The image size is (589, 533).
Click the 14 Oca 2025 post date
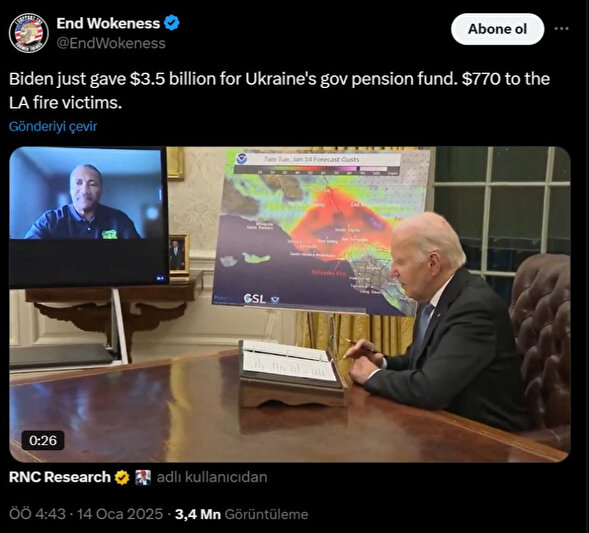[120, 514]
